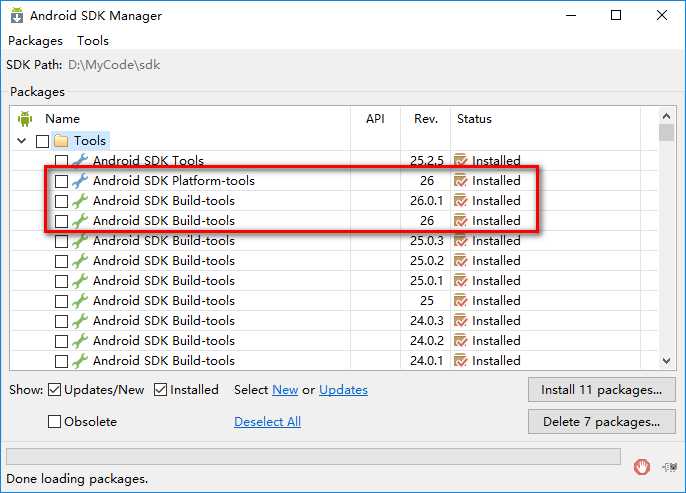Open the Packages menu
This screenshot has width=686, height=493.
[x=35, y=41]
